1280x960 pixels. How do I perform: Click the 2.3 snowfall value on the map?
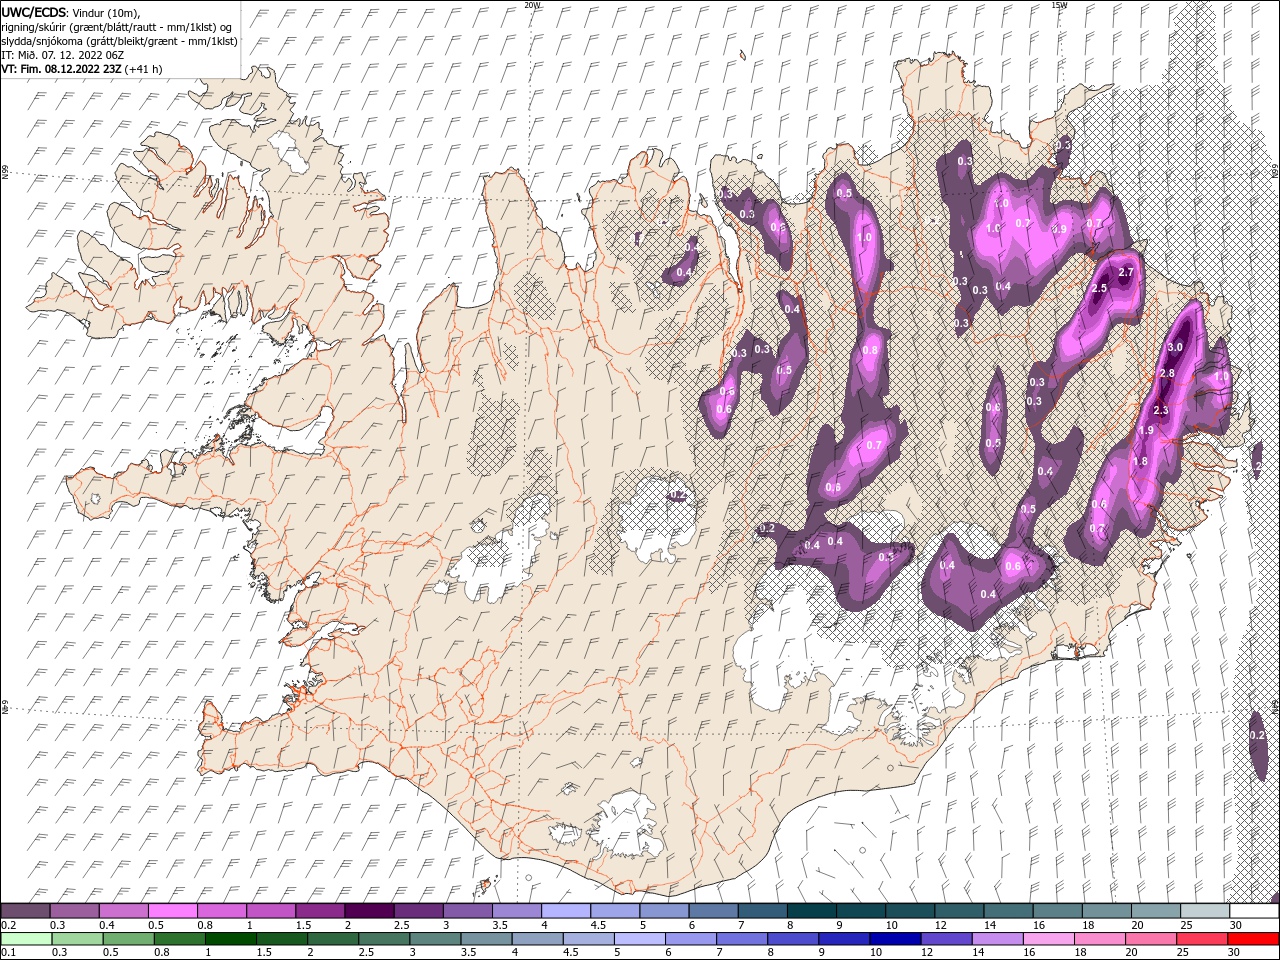tap(1160, 410)
